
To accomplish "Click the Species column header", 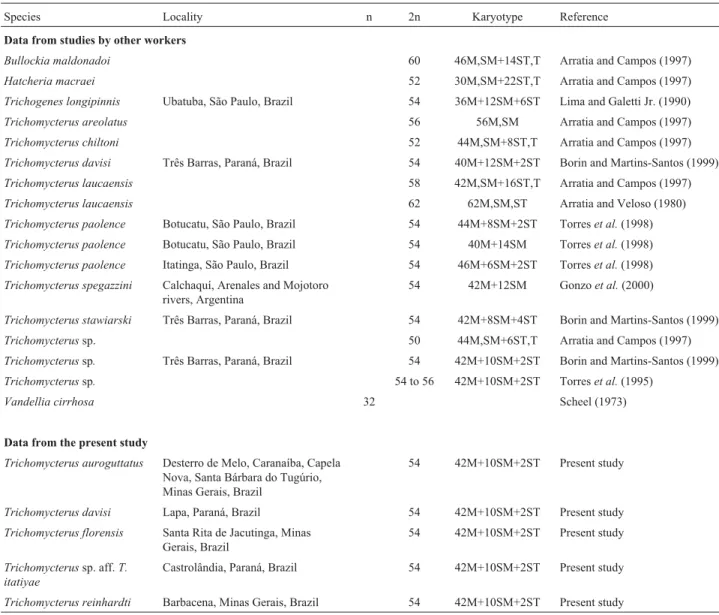I will click(22, 17).
